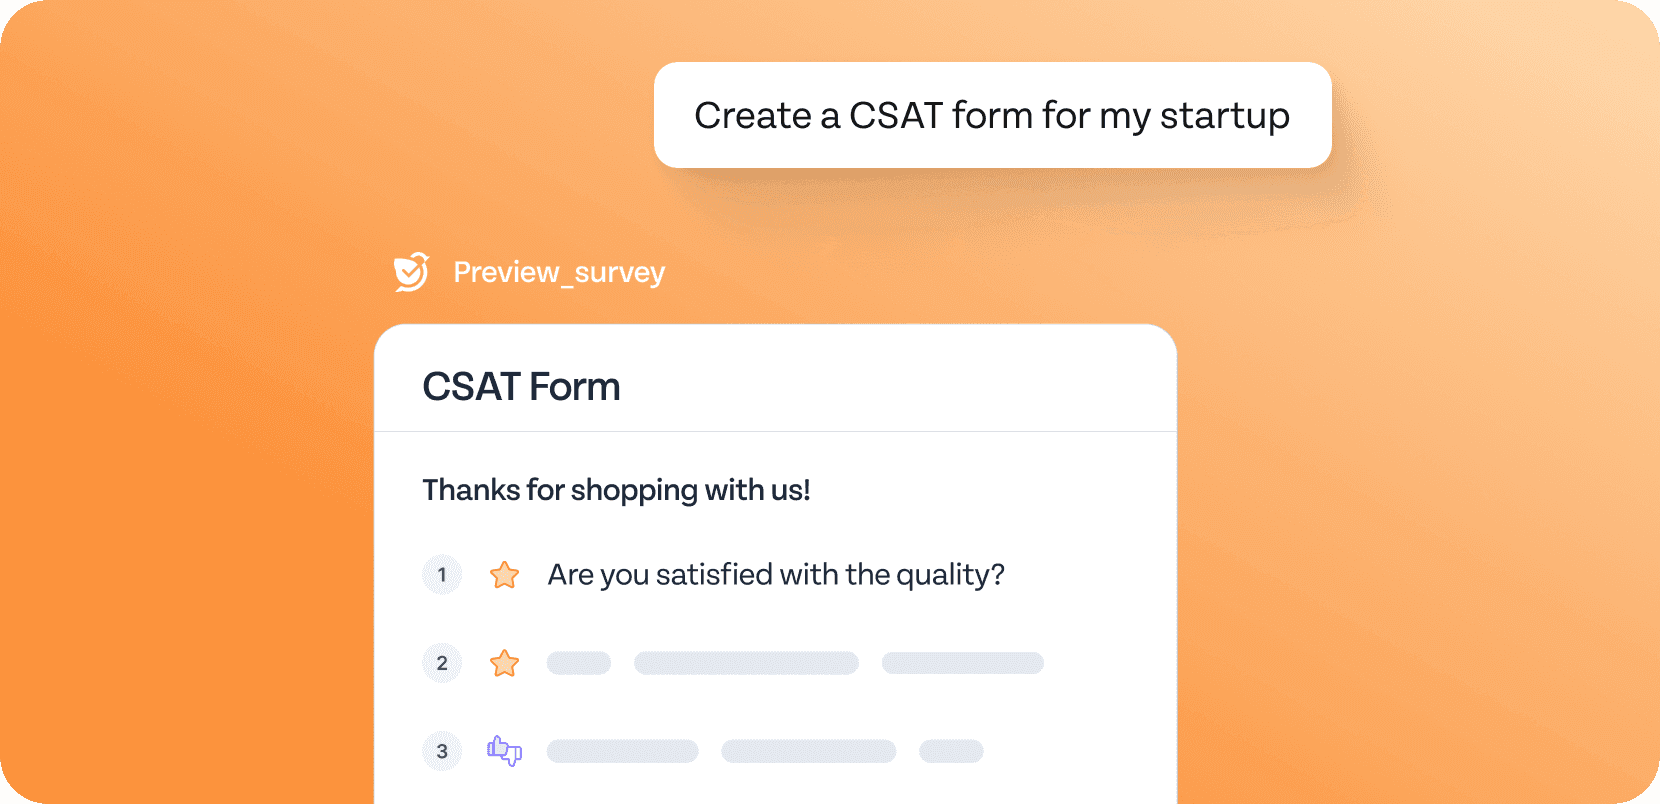The width and height of the screenshot is (1660, 804).
Task: Click the Preview_survey shield checkmark logo
Action: coord(411,272)
